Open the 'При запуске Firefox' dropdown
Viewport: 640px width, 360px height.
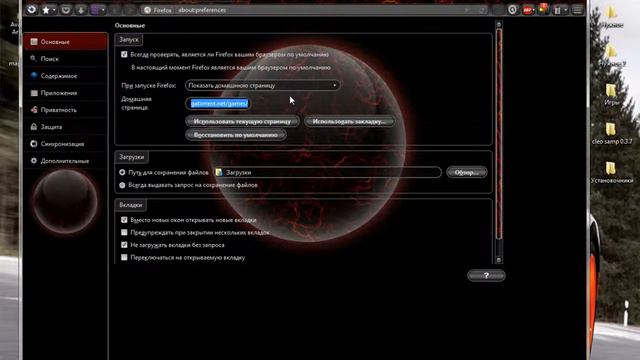pos(262,85)
